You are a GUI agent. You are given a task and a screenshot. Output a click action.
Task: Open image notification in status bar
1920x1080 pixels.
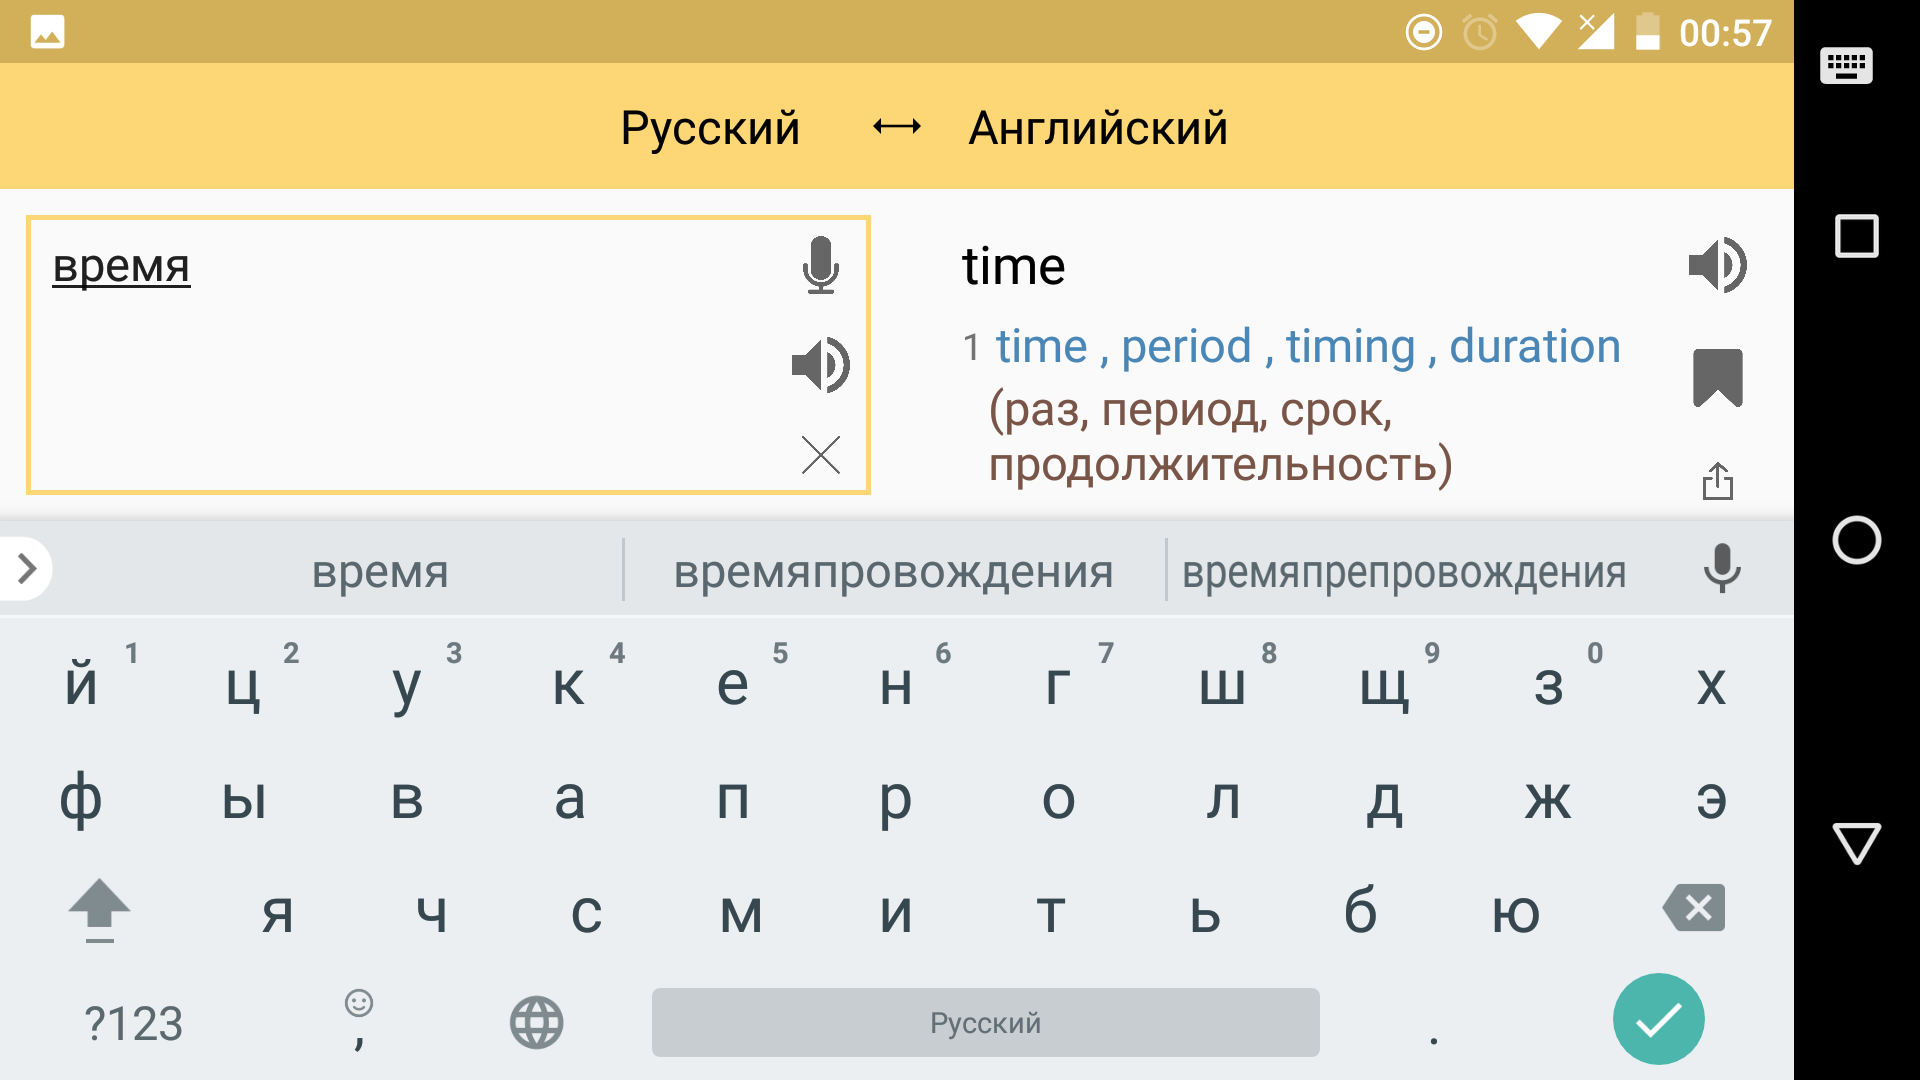pos(47,32)
